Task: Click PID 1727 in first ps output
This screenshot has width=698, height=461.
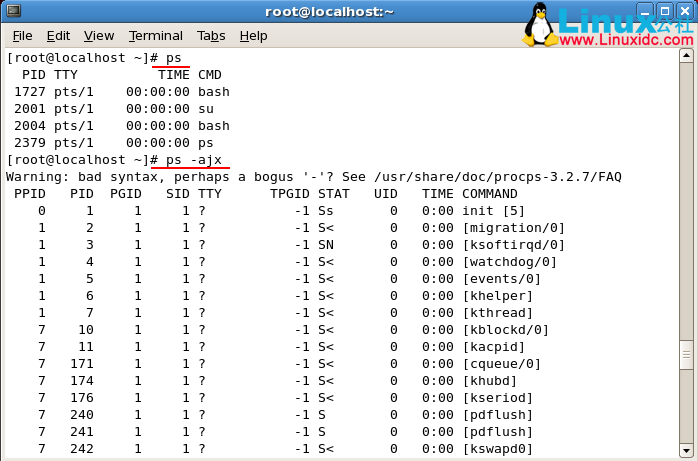Action: pos(30,92)
